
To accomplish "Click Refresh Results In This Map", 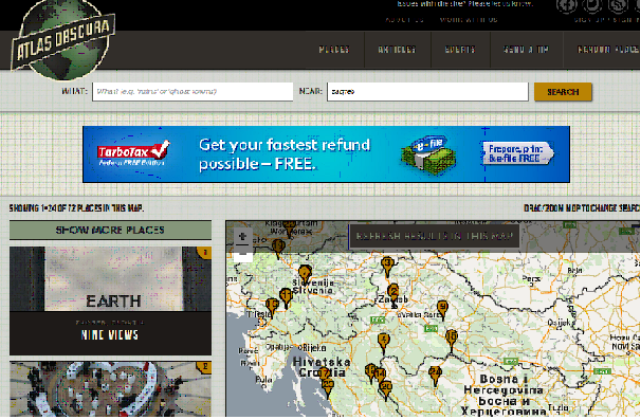I will coord(434,236).
